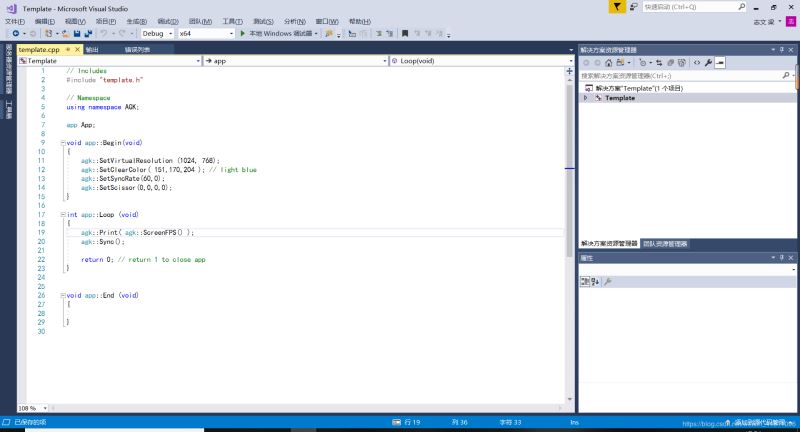Open the 文件(F) menu
This screenshot has height=432, width=800.
[x=14, y=20]
